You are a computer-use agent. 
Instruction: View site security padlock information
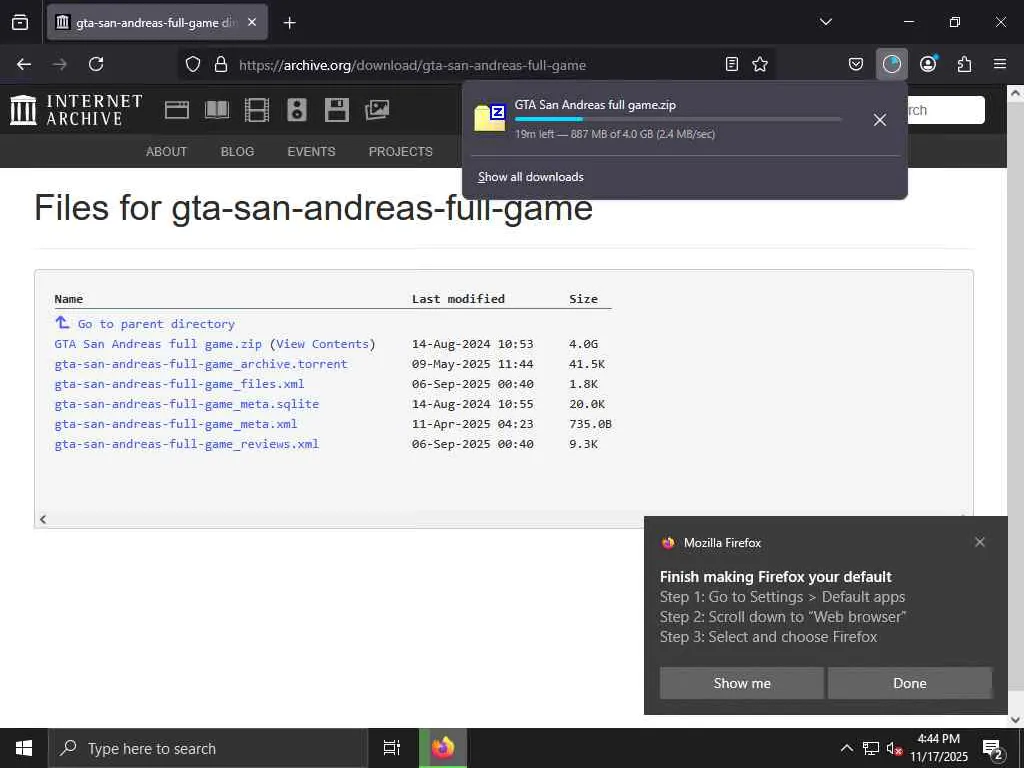tap(221, 64)
